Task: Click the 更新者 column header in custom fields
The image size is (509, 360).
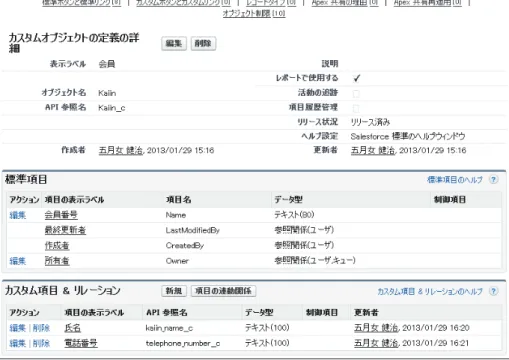Action: 366,313
